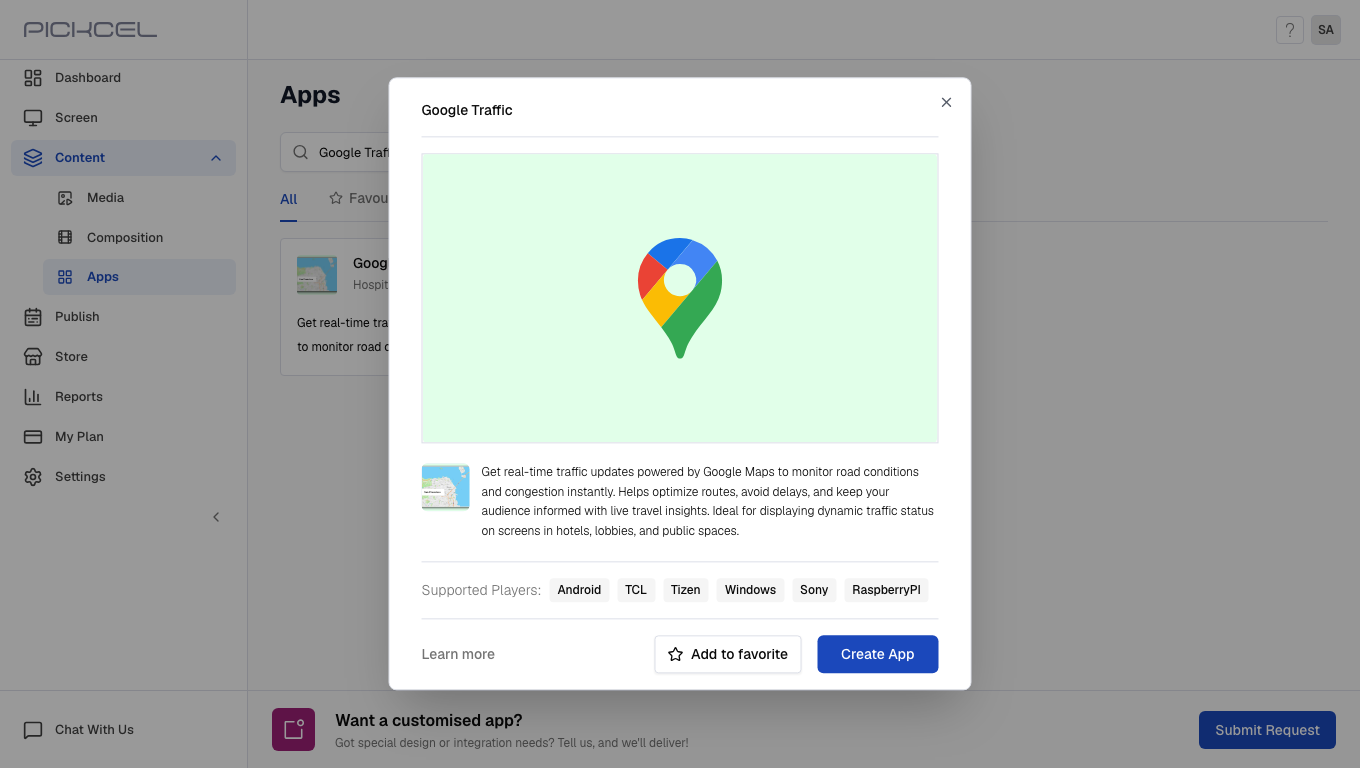The width and height of the screenshot is (1360, 768).
Task: Select Apps in the sidebar
Action: (x=139, y=277)
